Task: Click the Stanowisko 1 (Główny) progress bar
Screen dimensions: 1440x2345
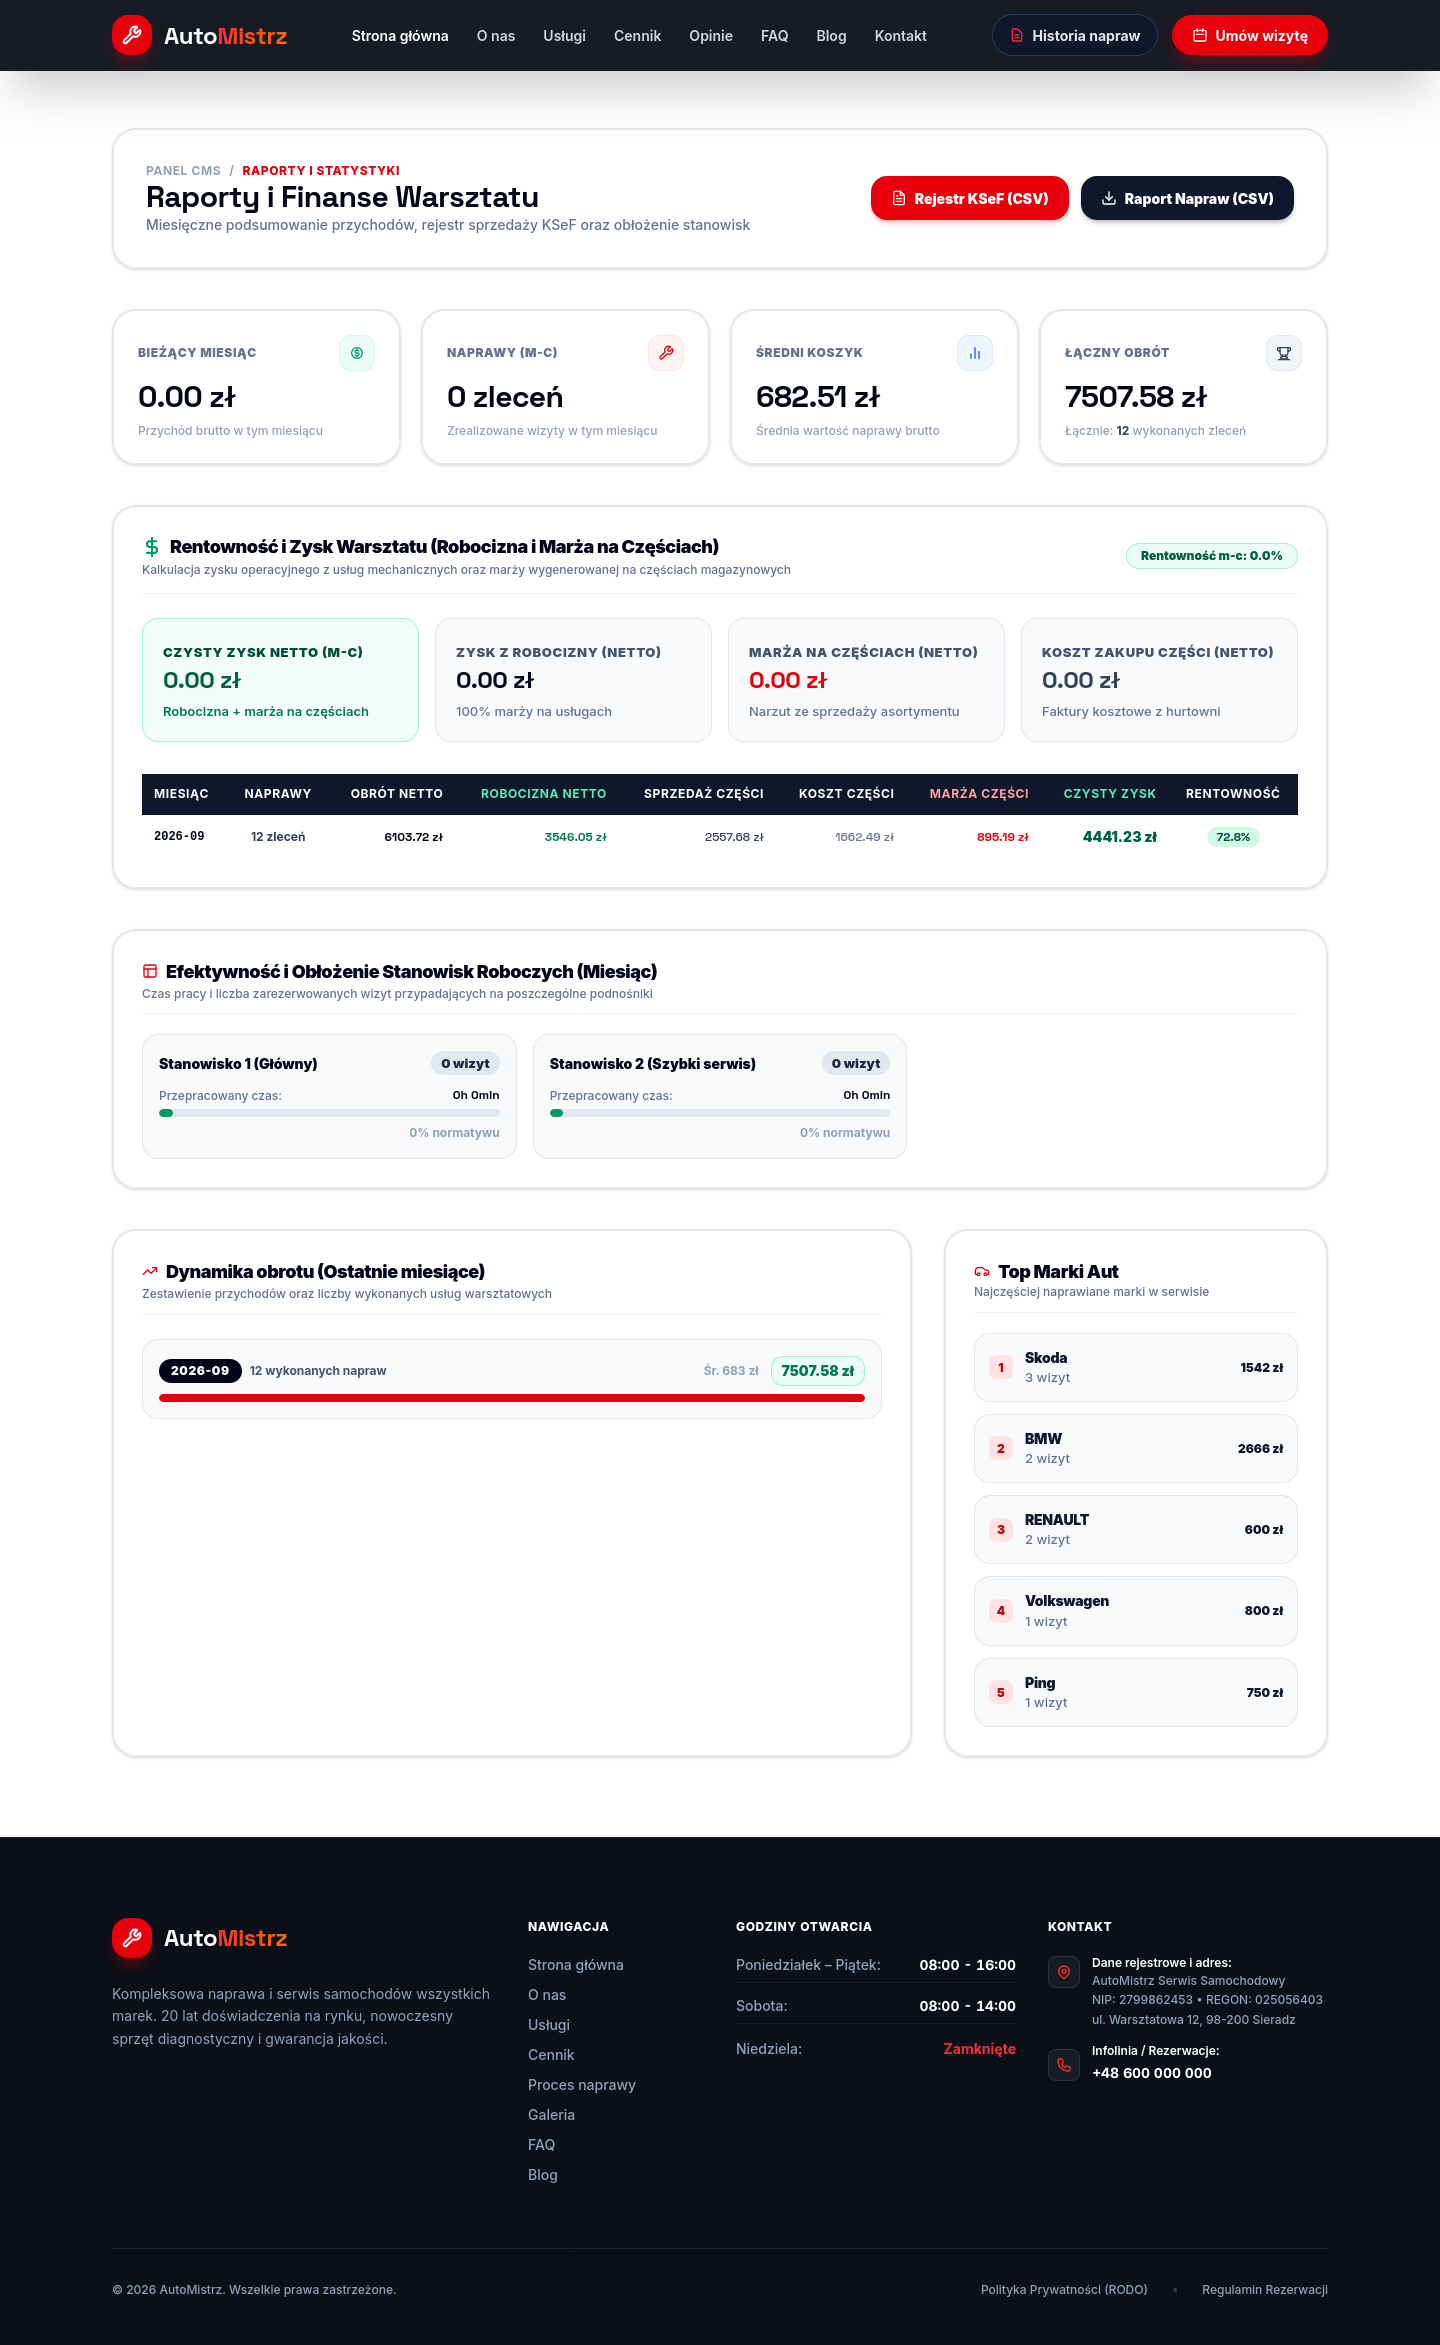Action: (329, 1113)
